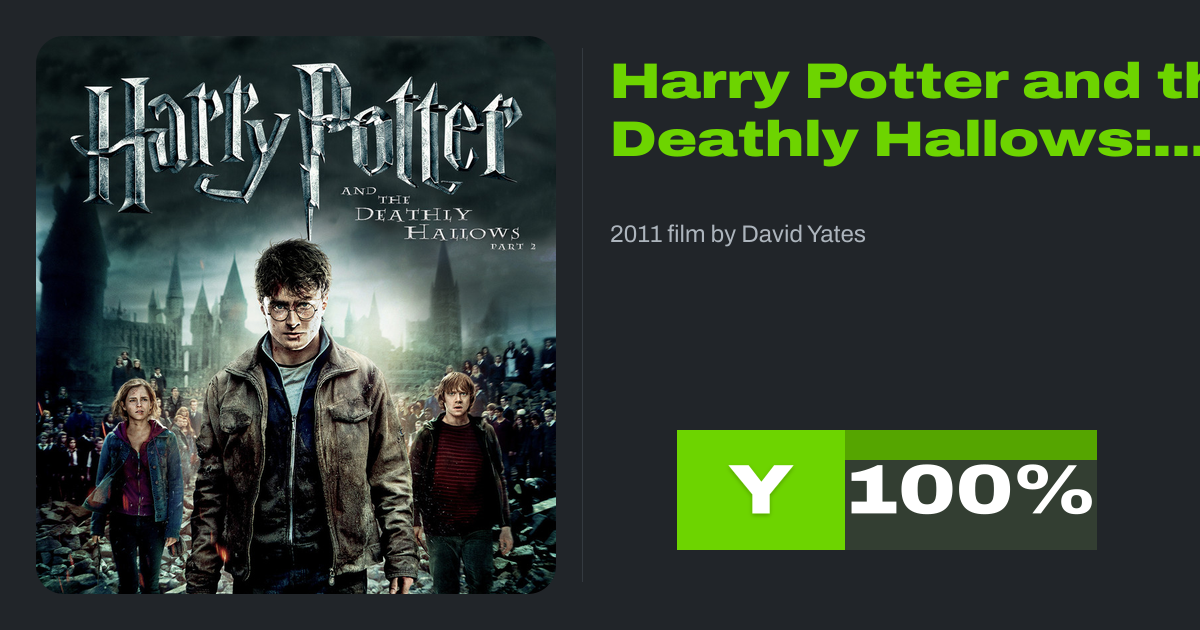Click Harry's round glasses on poster
1200x630 pixels.
(x=292, y=311)
